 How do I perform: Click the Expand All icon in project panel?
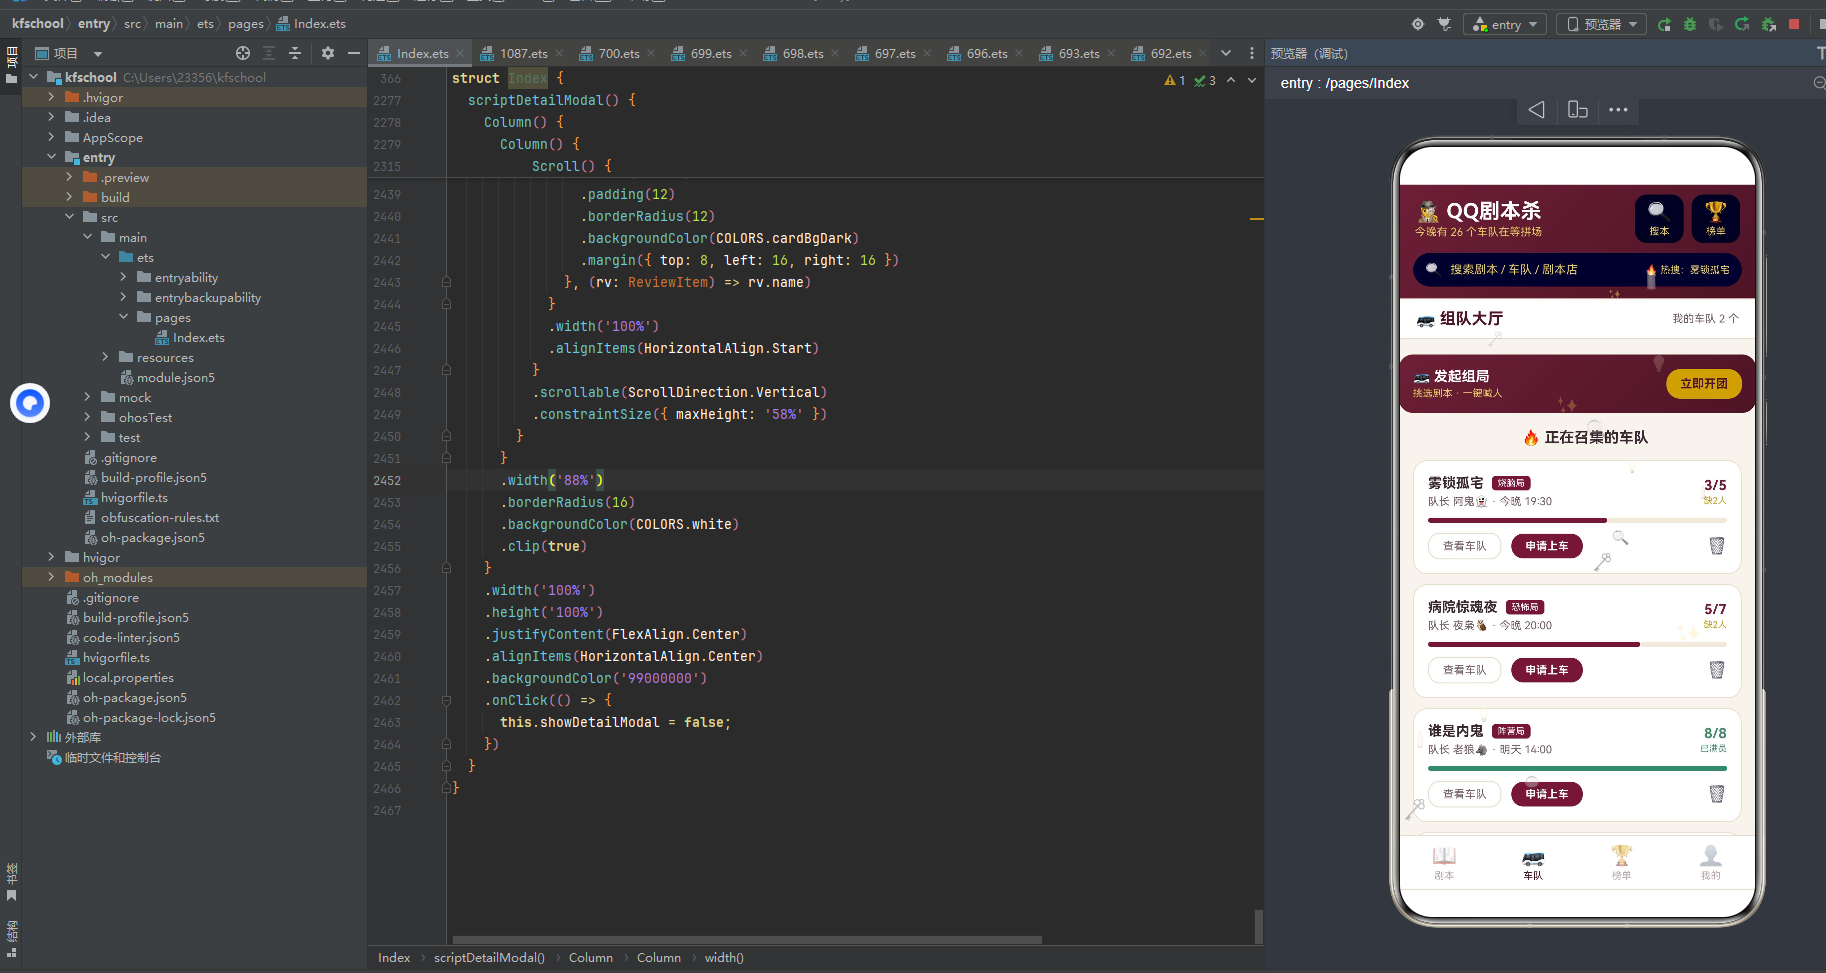(269, 53)
